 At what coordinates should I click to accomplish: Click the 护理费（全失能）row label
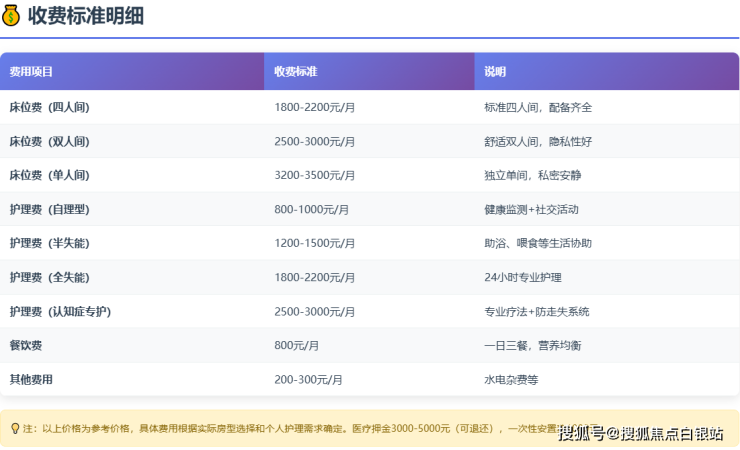(x=50, y=277)
